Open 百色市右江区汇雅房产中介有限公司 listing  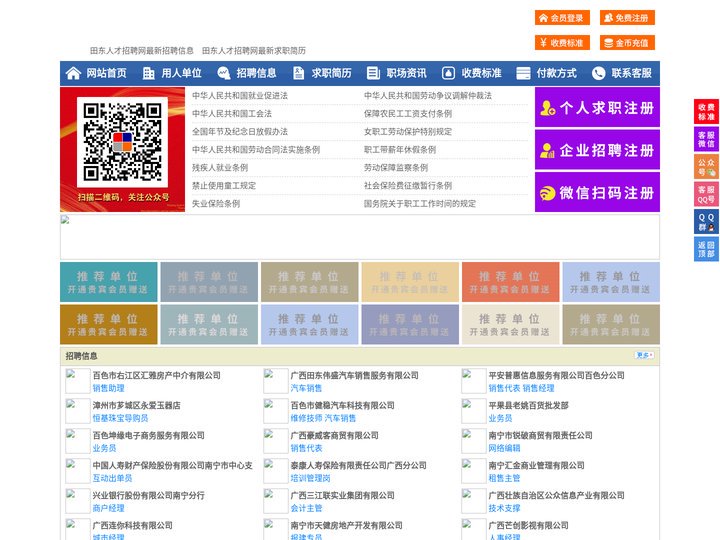(157, 375)
